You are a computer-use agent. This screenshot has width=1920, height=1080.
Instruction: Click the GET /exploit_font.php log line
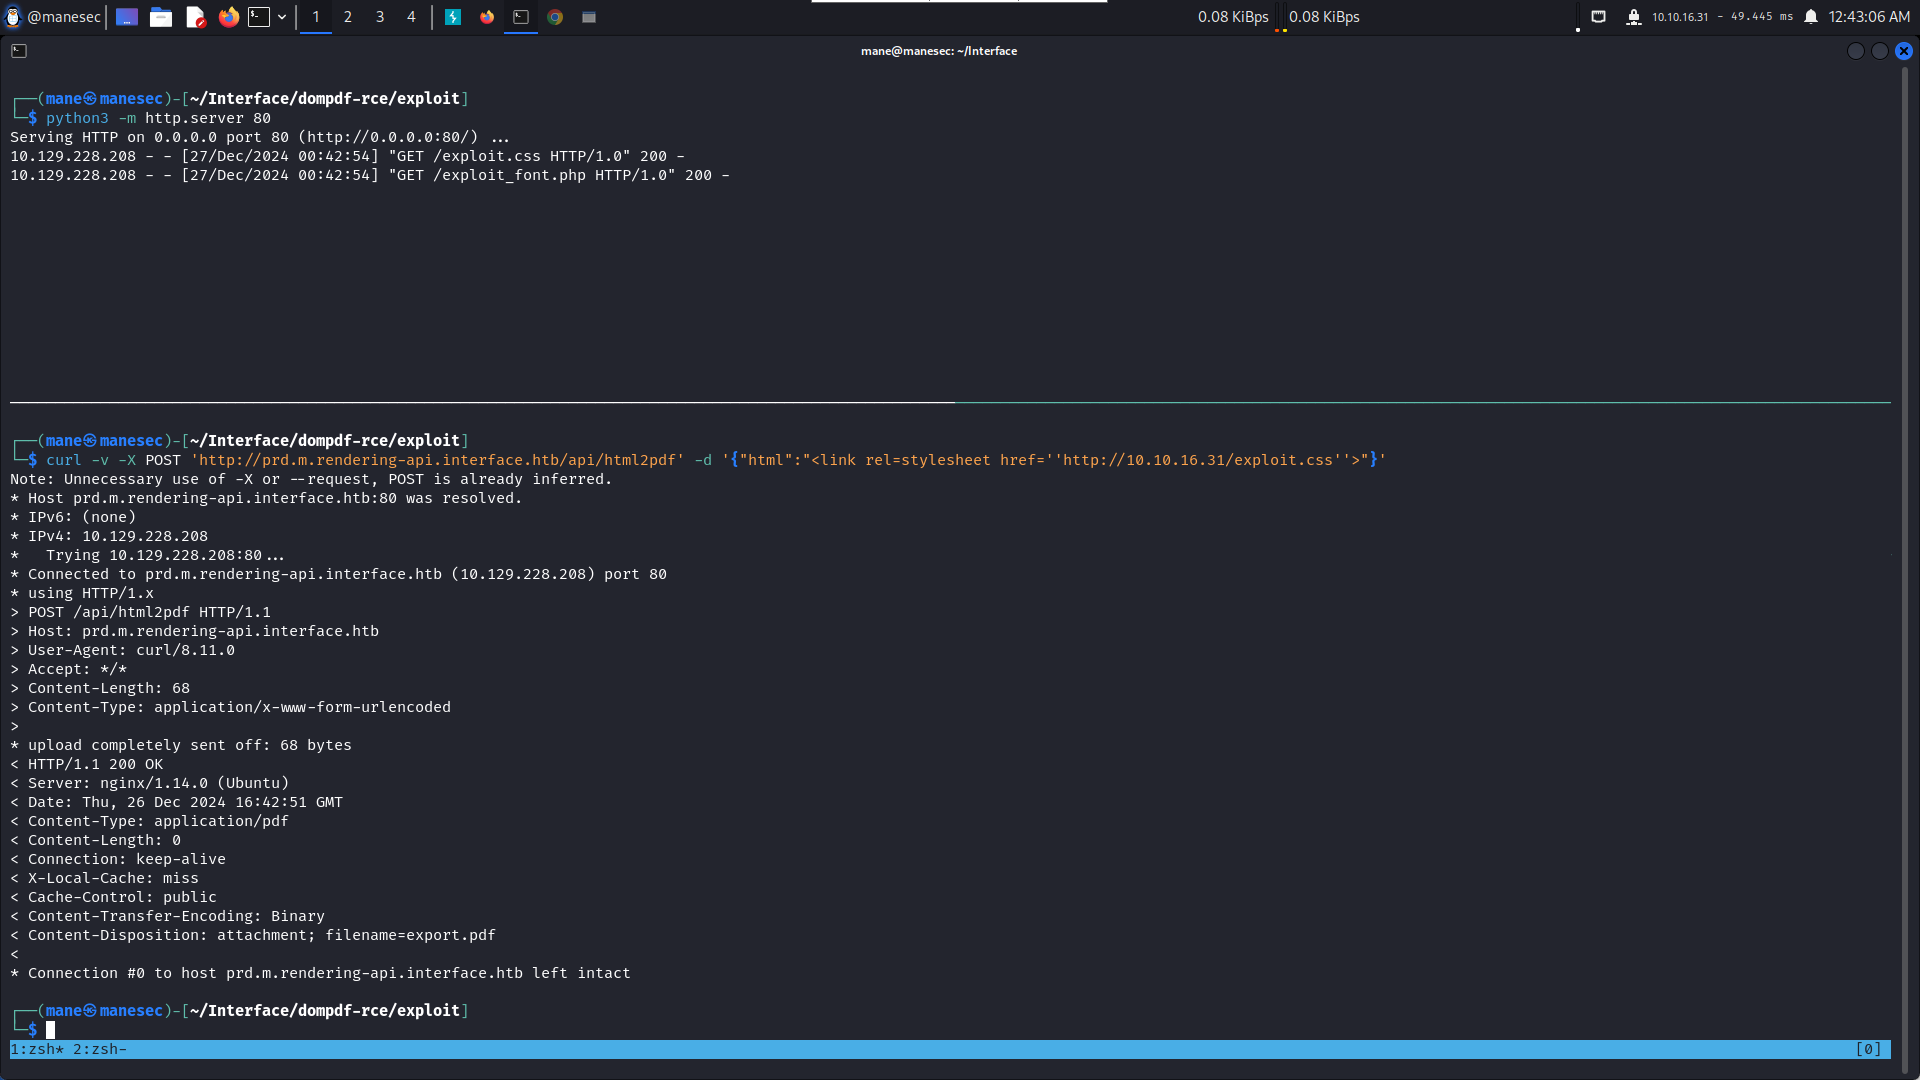coord(370,175)
